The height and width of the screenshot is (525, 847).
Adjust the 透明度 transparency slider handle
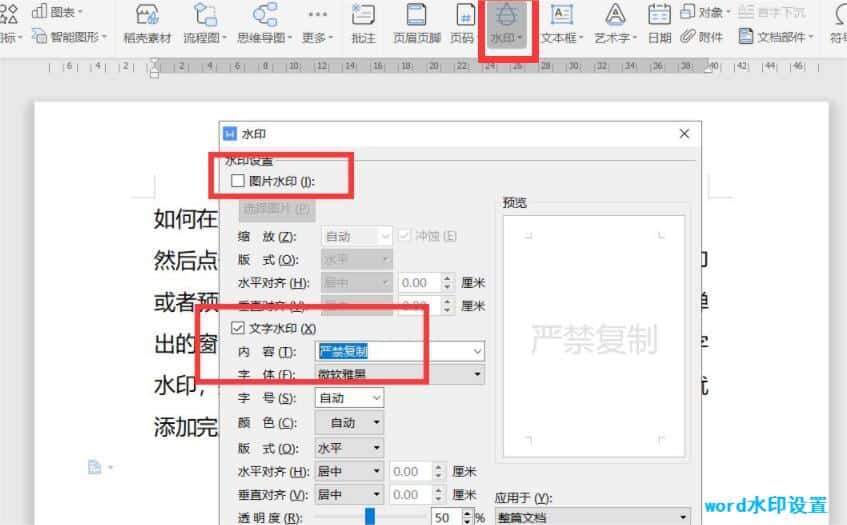pyautogui.click(x=370, y=516)
